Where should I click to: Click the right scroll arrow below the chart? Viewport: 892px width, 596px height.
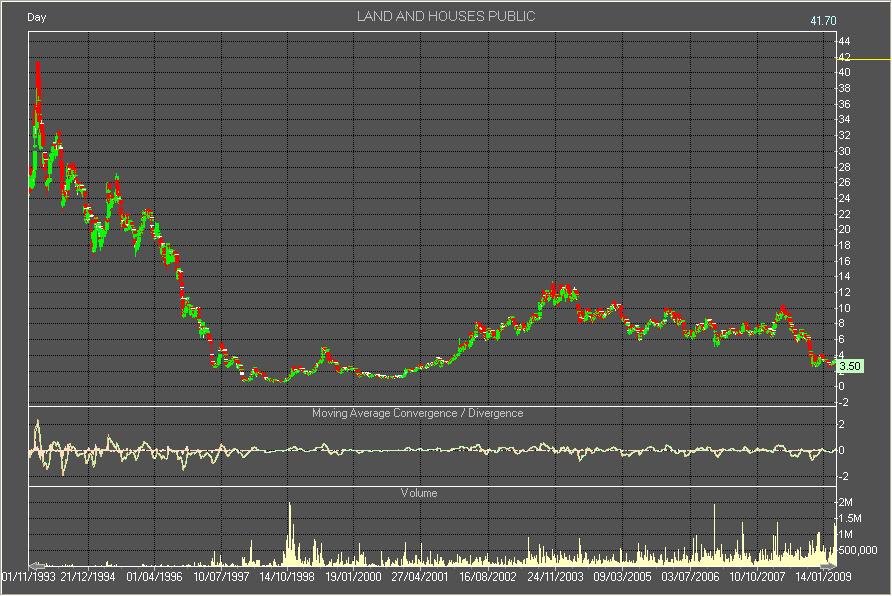point(828,566)
